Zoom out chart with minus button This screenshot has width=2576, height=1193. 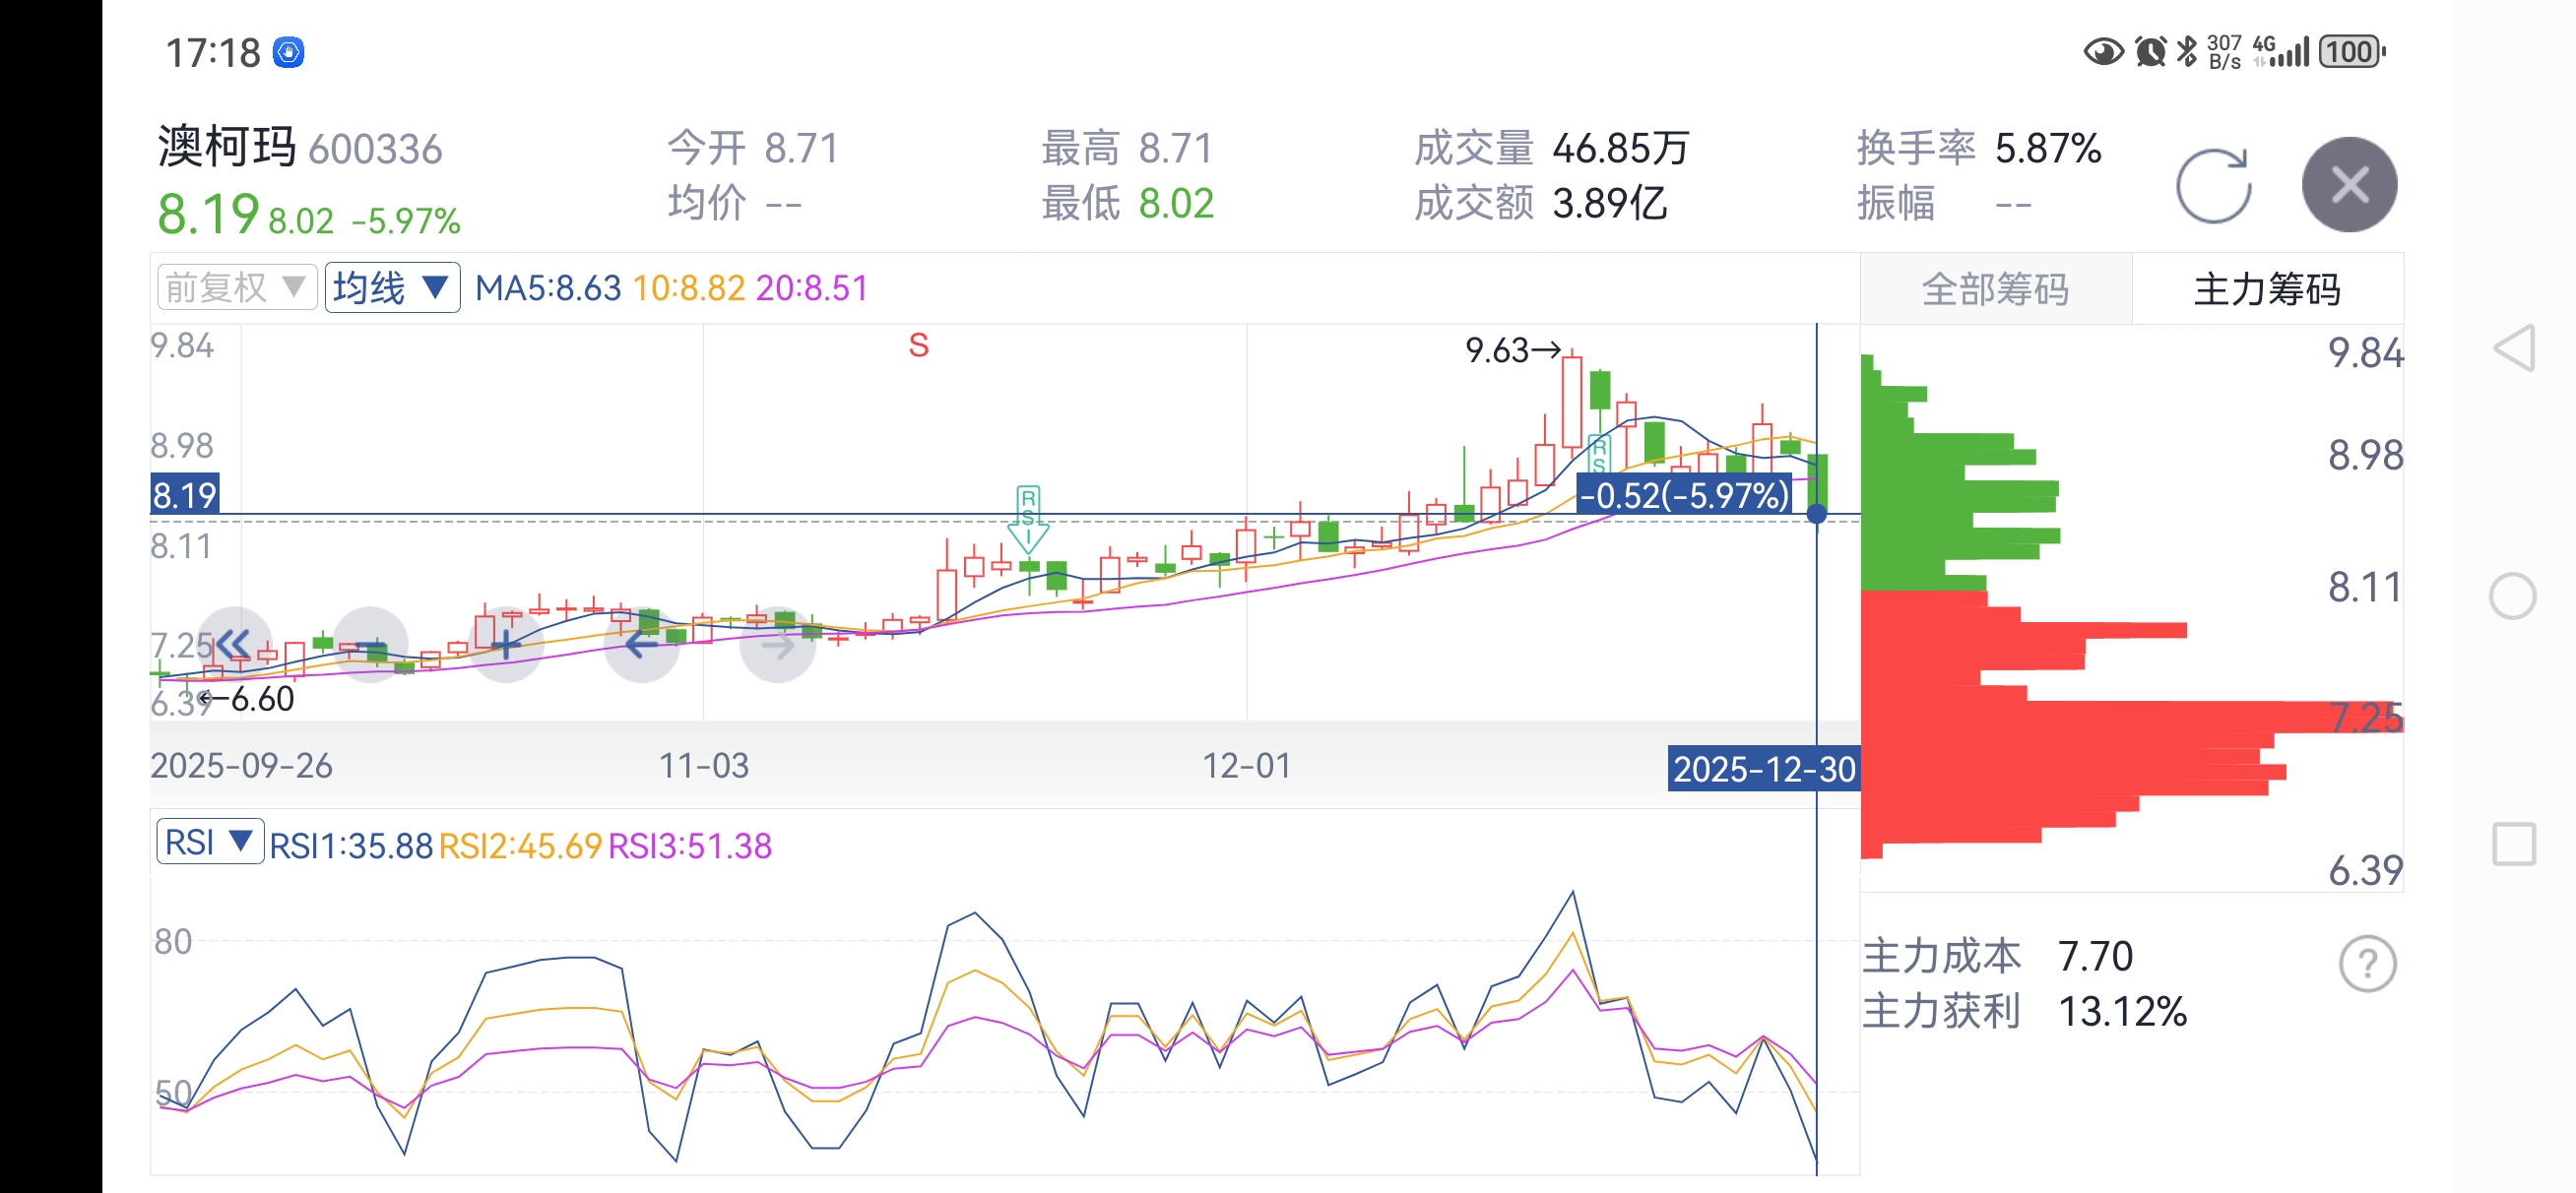370,644
